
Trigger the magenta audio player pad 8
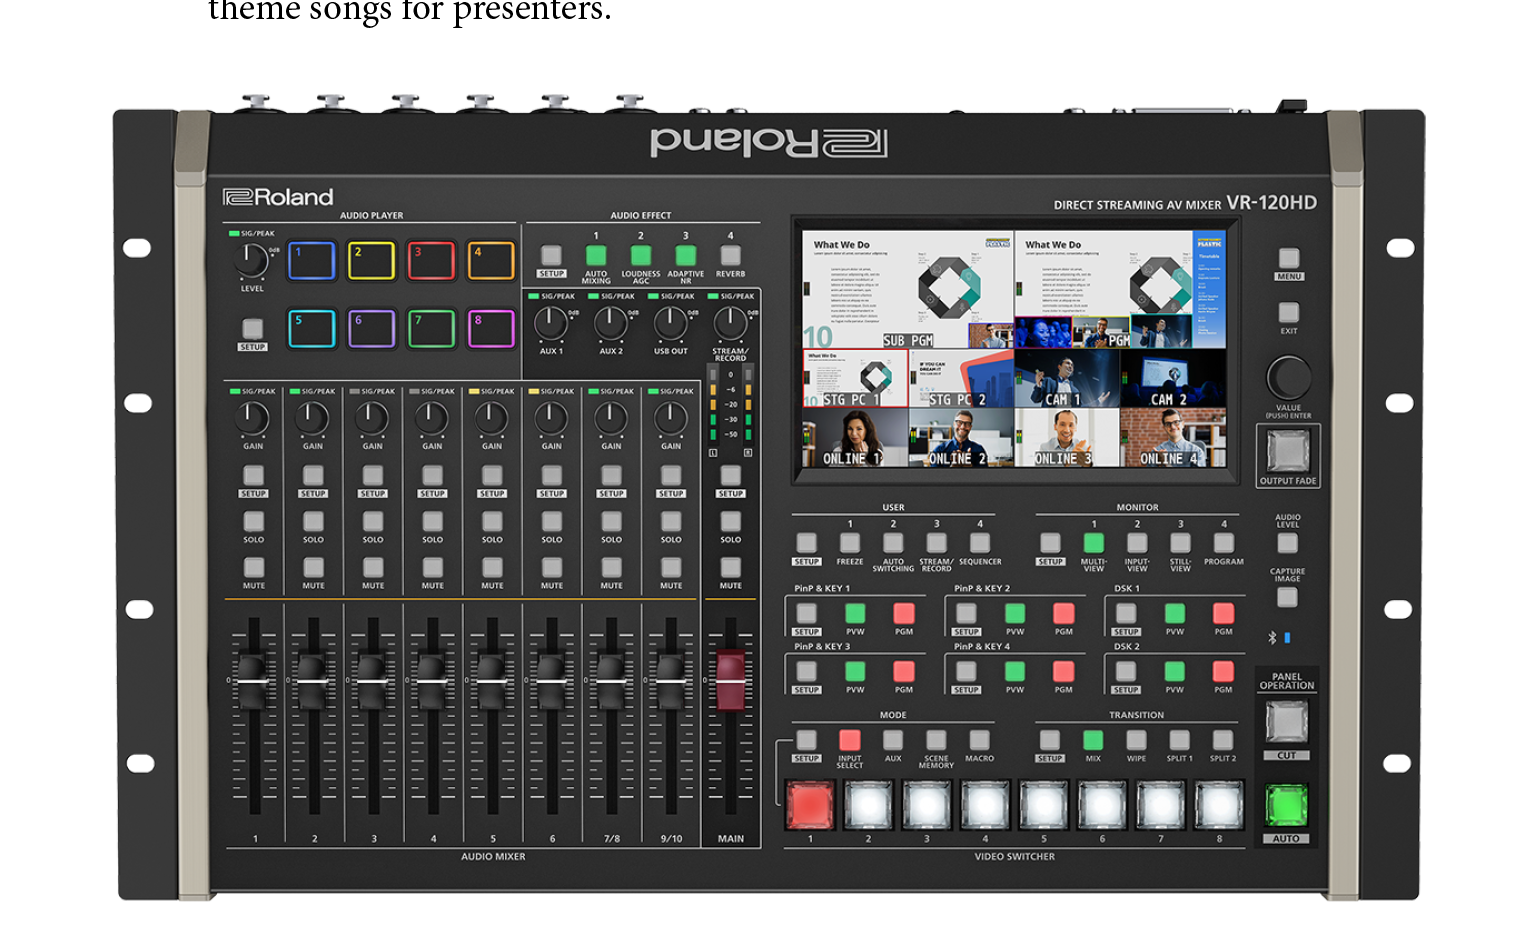491,329
